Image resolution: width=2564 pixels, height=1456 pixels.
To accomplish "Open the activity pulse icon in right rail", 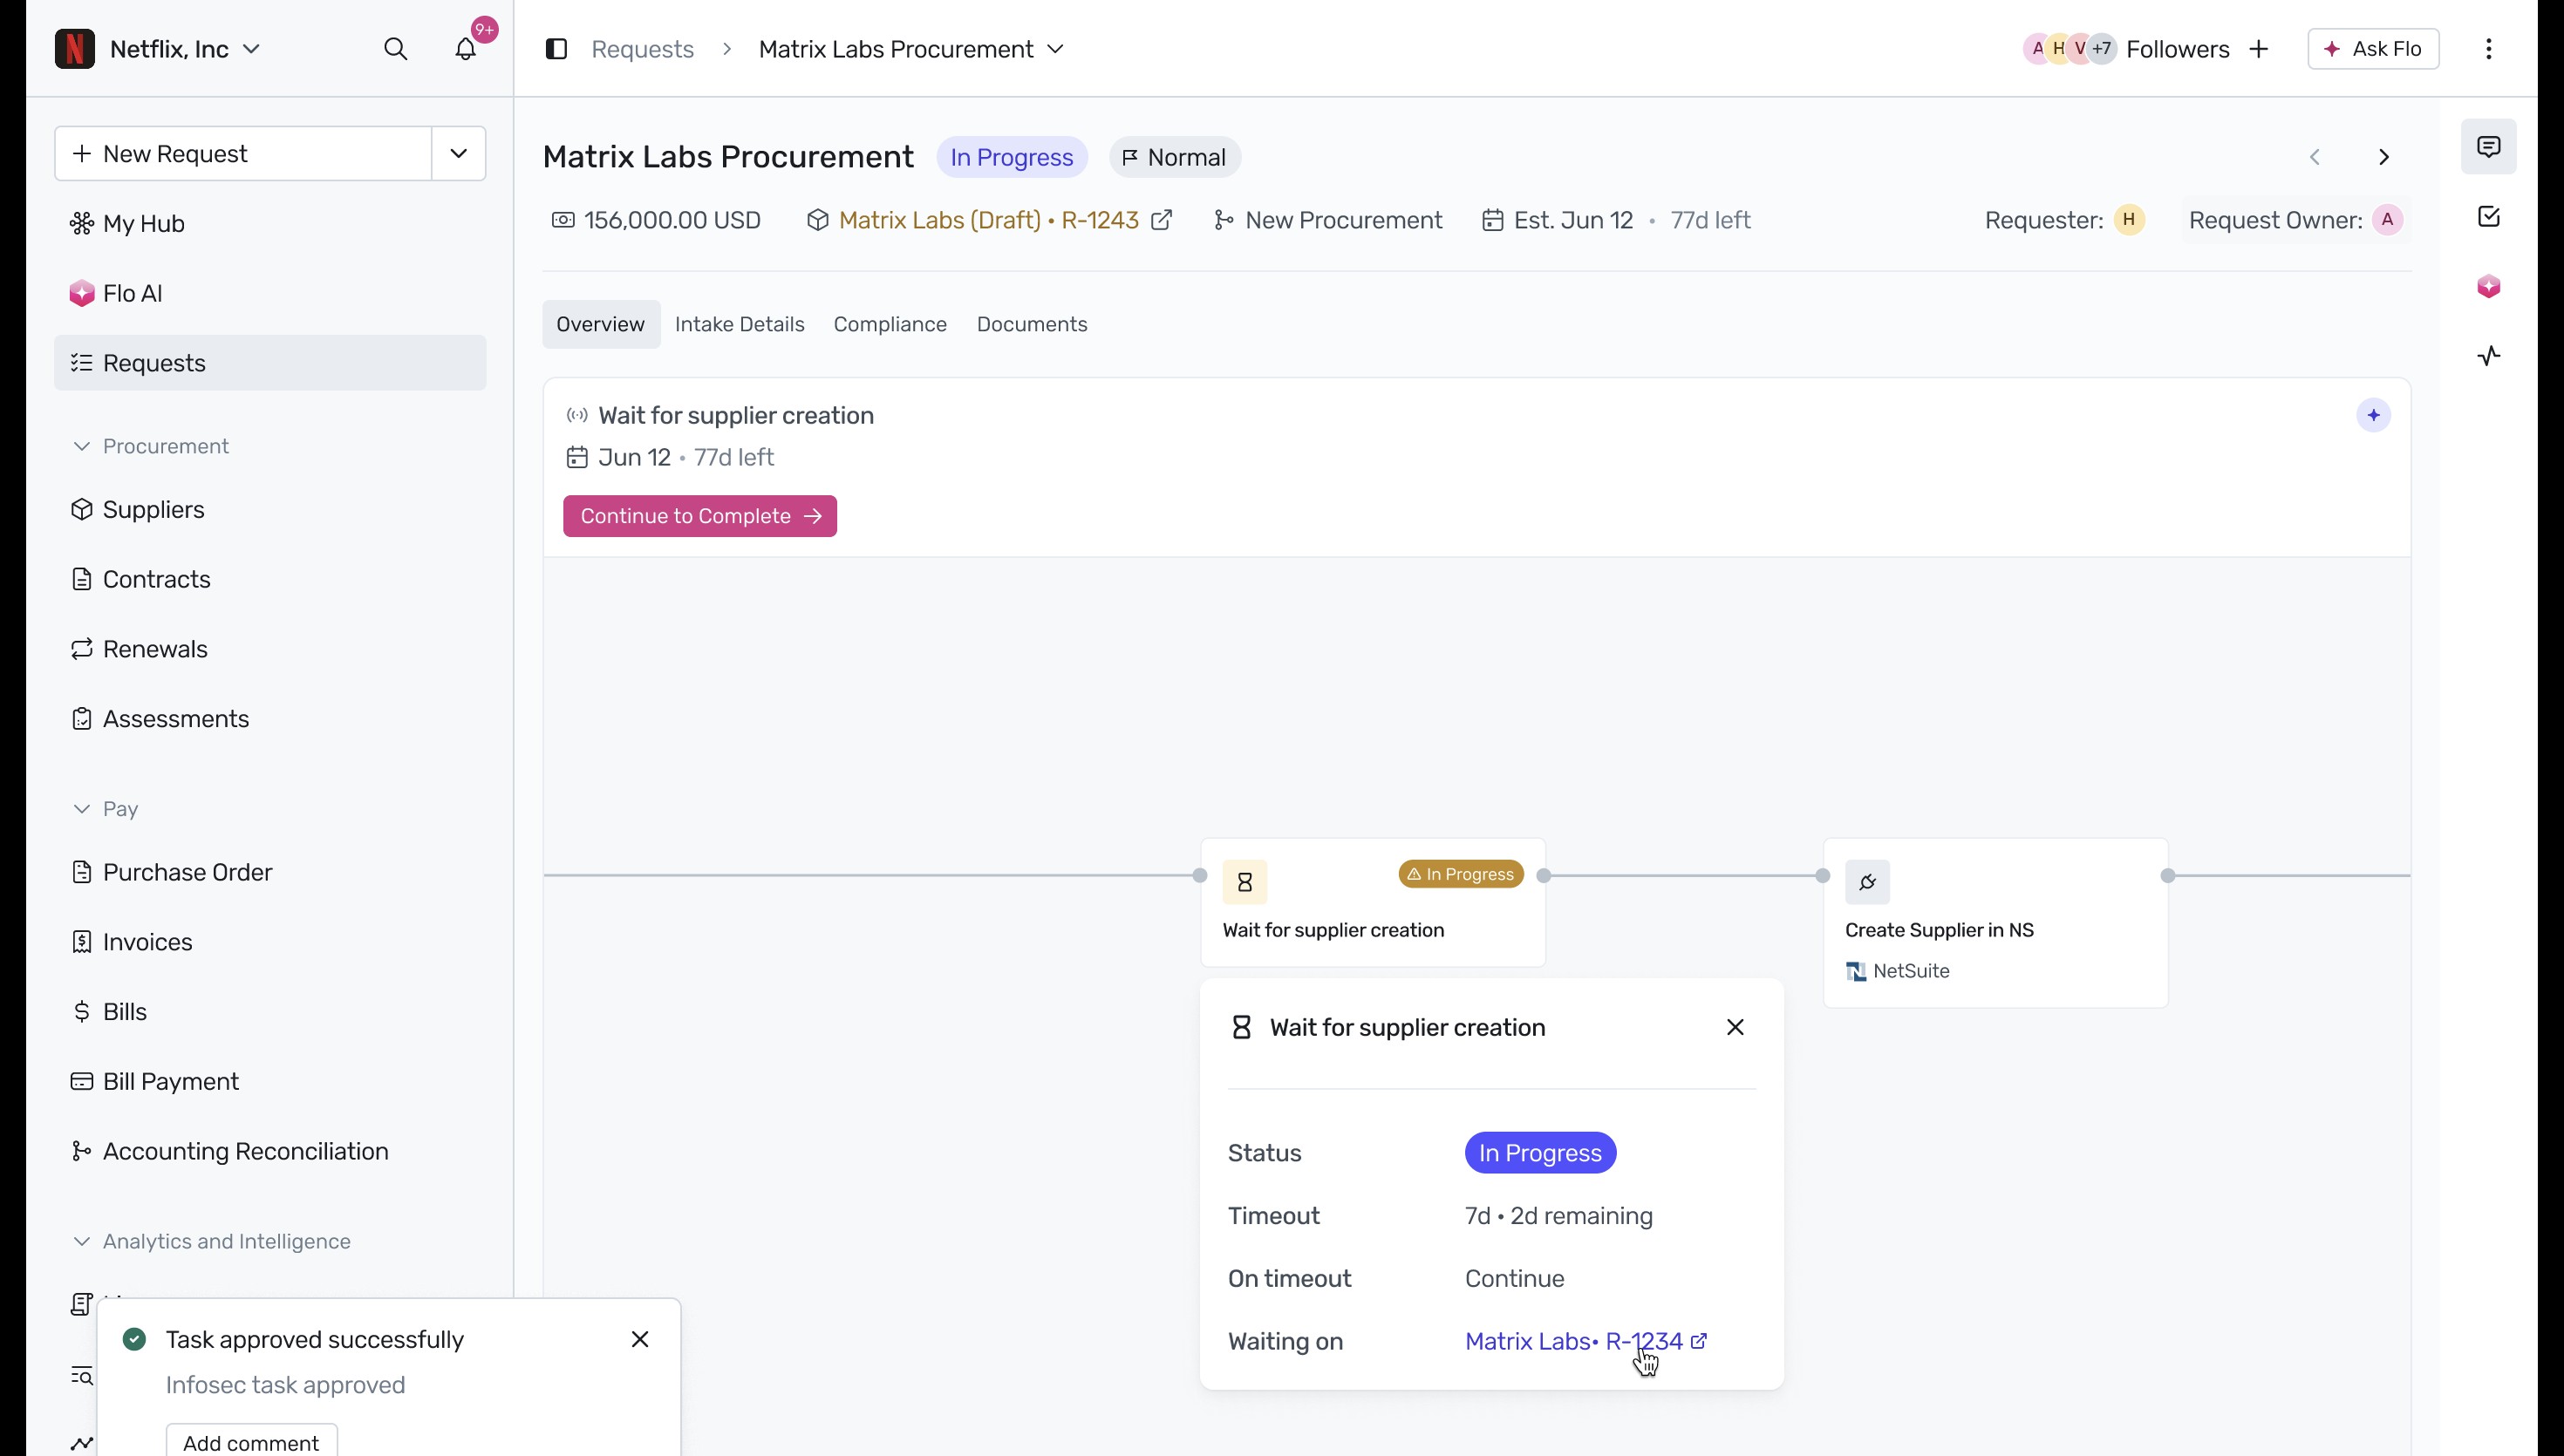I will click(x=2489, y=356).
